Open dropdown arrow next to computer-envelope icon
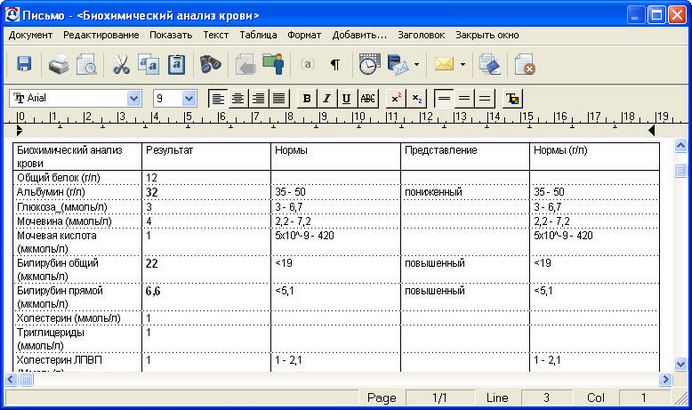Screen dimensions: 692x410 click(x=417, y=65)
